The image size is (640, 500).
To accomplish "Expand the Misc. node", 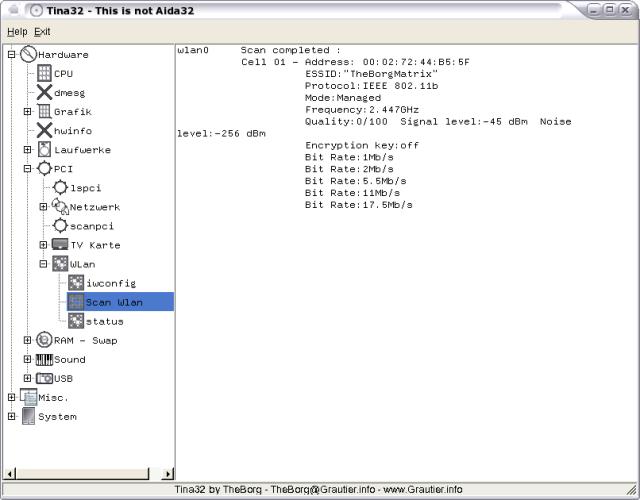I will tap(12, 397).
